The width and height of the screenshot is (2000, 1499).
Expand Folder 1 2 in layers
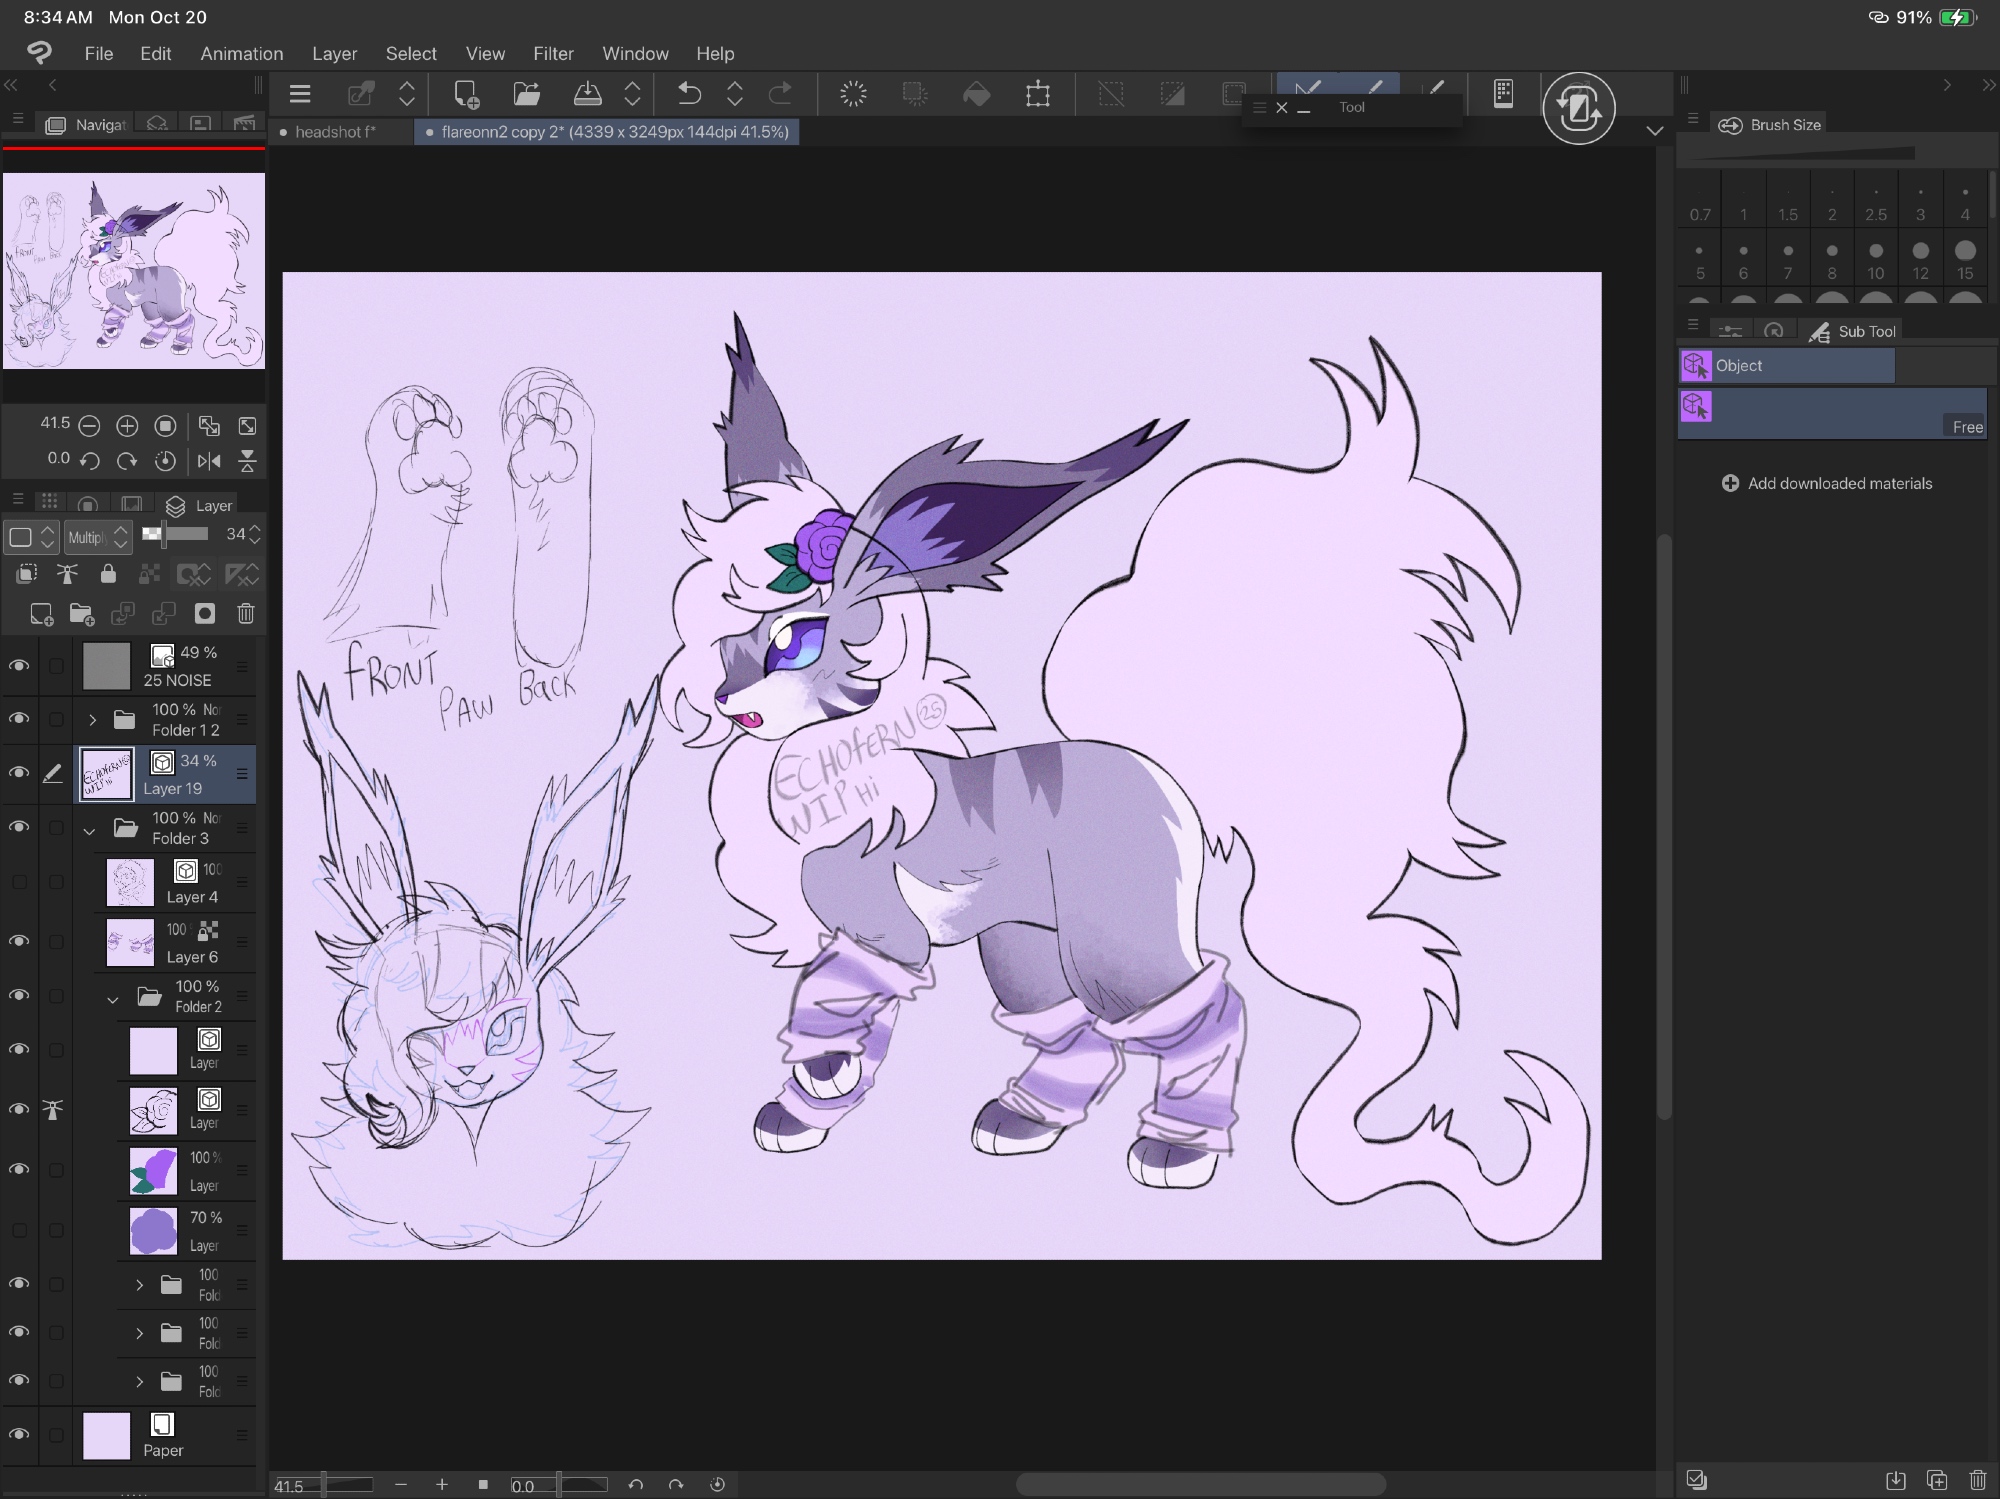coord(92,719)
